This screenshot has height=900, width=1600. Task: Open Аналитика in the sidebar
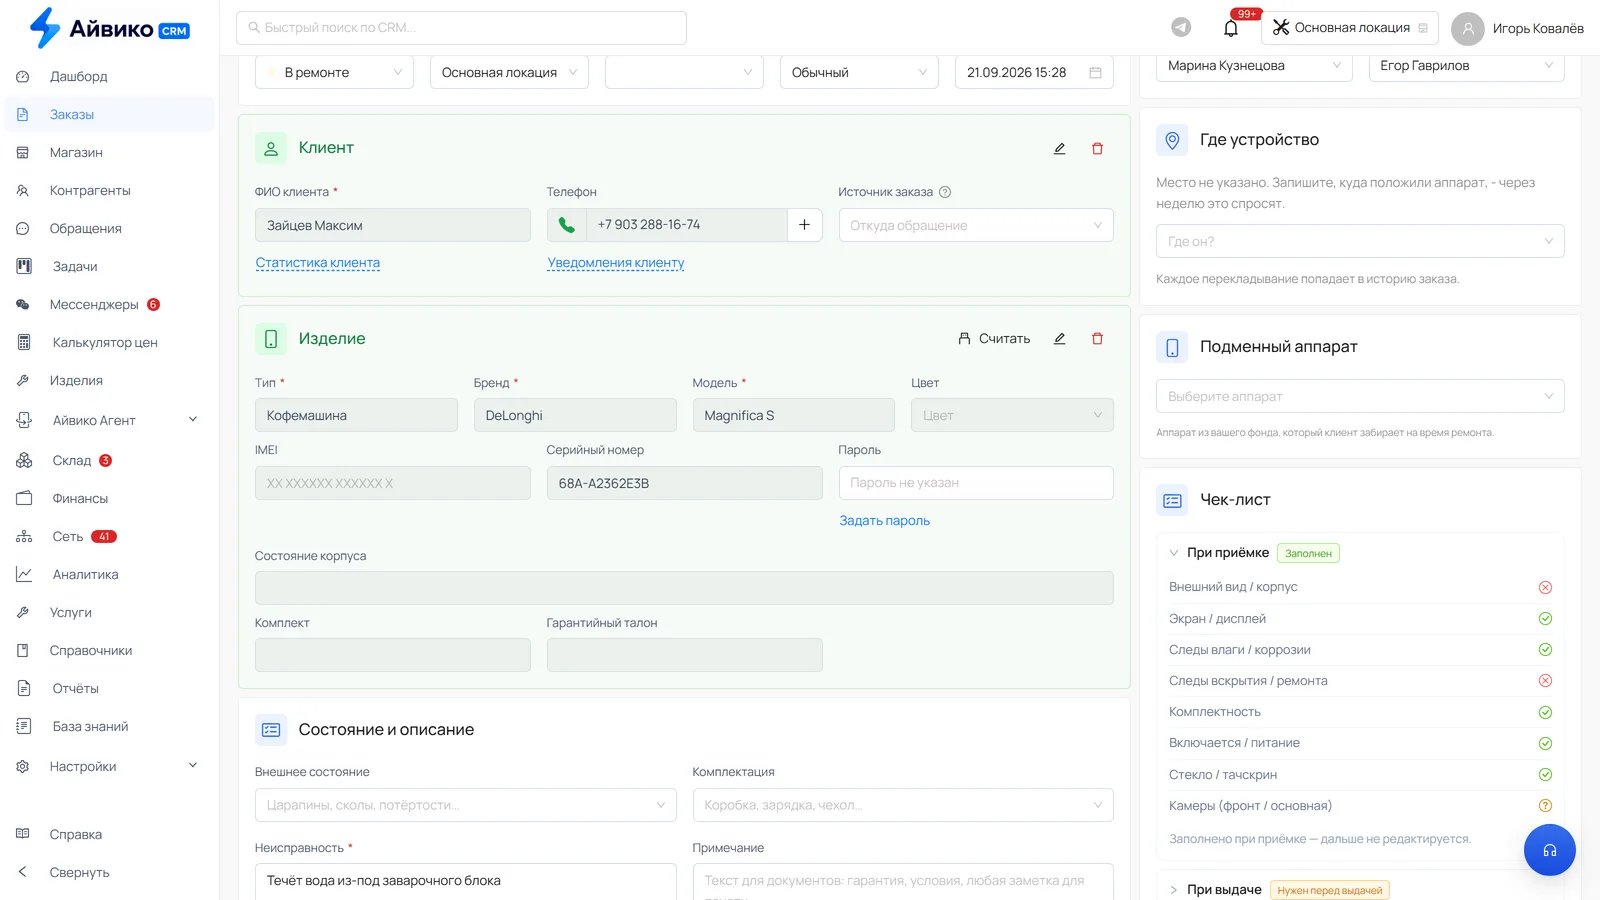click(109, 574)
